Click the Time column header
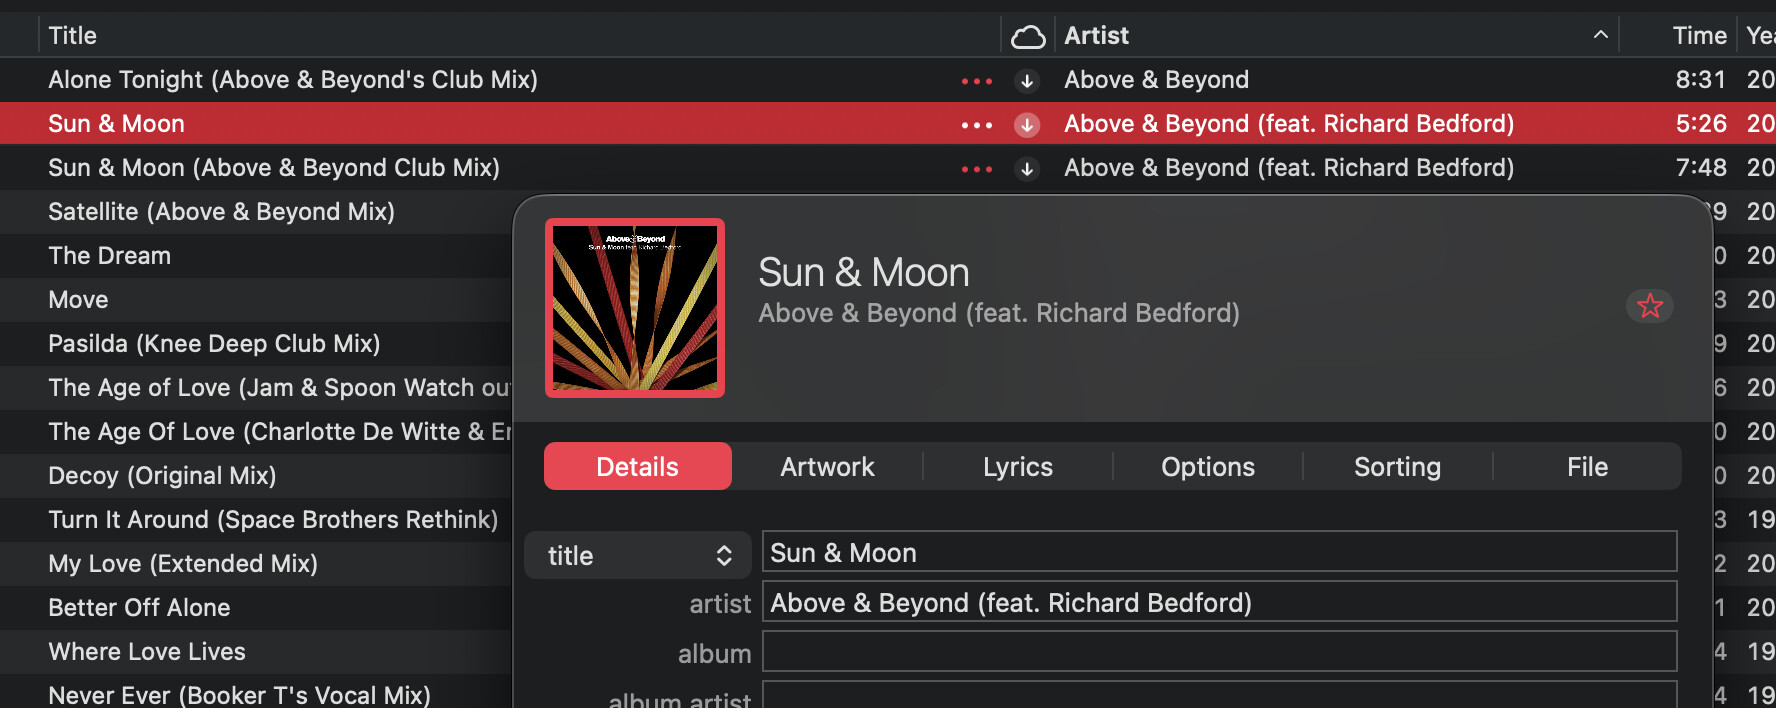The height and width of the screenshot is (708, 1776). click(1699, 36)
